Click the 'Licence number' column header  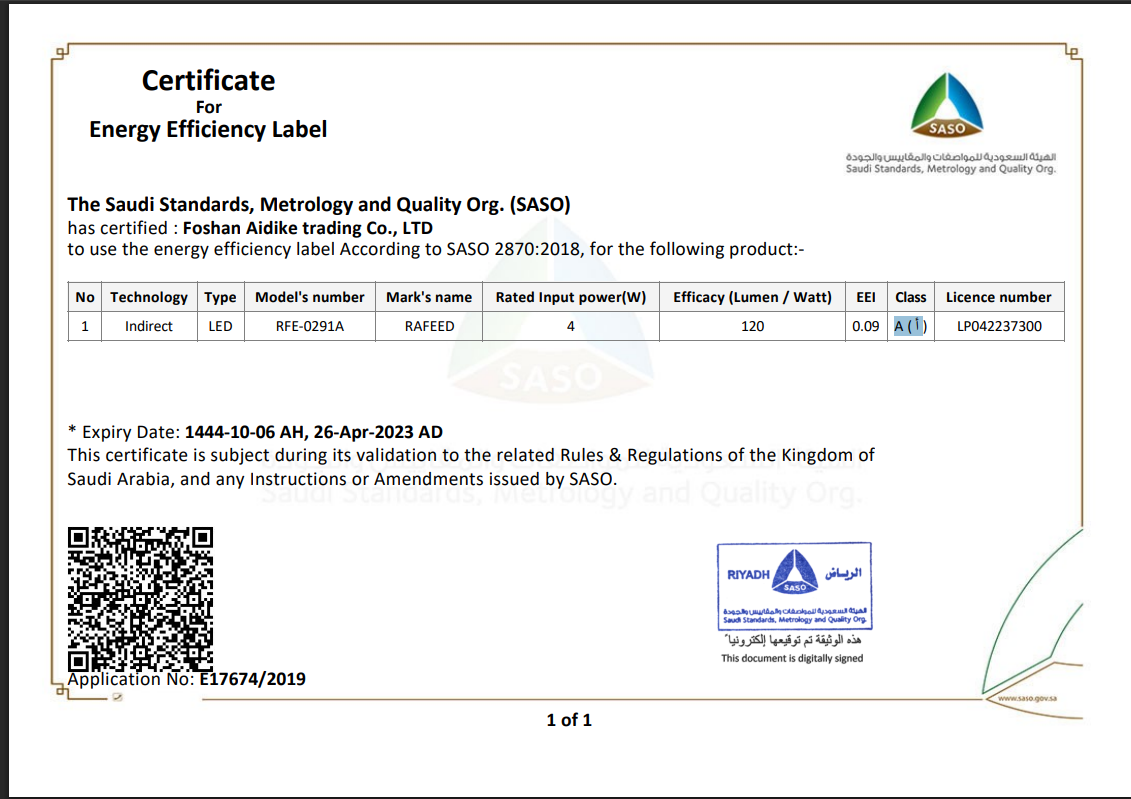tap(999, 297)
